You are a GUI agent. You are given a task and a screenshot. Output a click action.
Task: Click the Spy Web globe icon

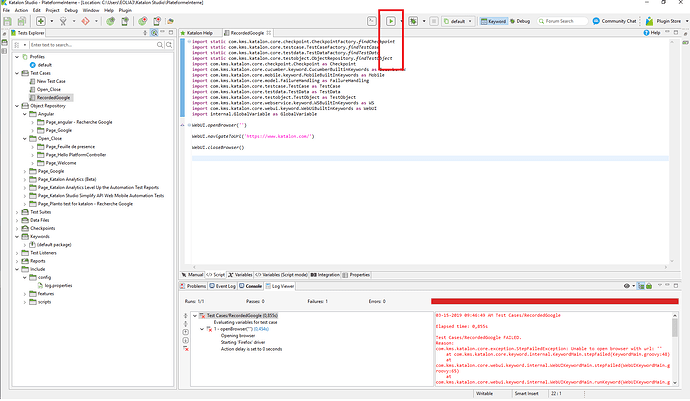110,21
